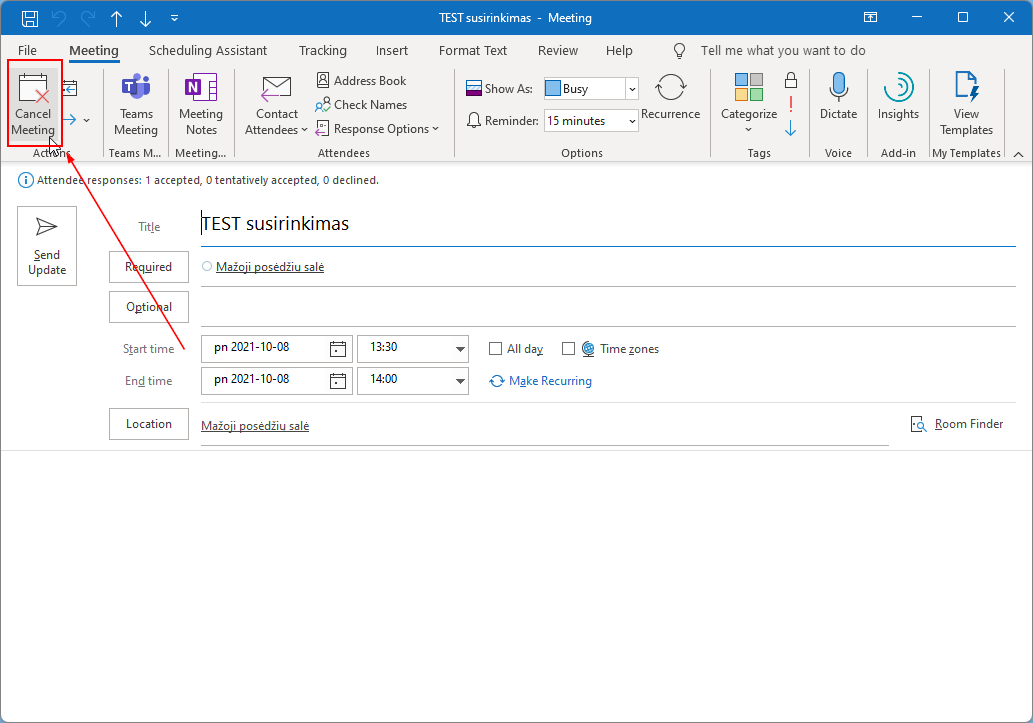Switch to the Scheduling Assistant tab

pyautogui.click(x=208, y=50)
